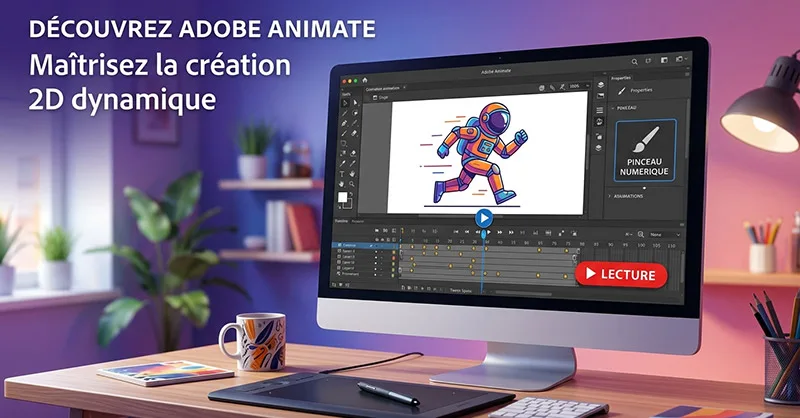Click frame number 110 on timeline ruler
Viewport: 800px width, 418px height.
671,245
